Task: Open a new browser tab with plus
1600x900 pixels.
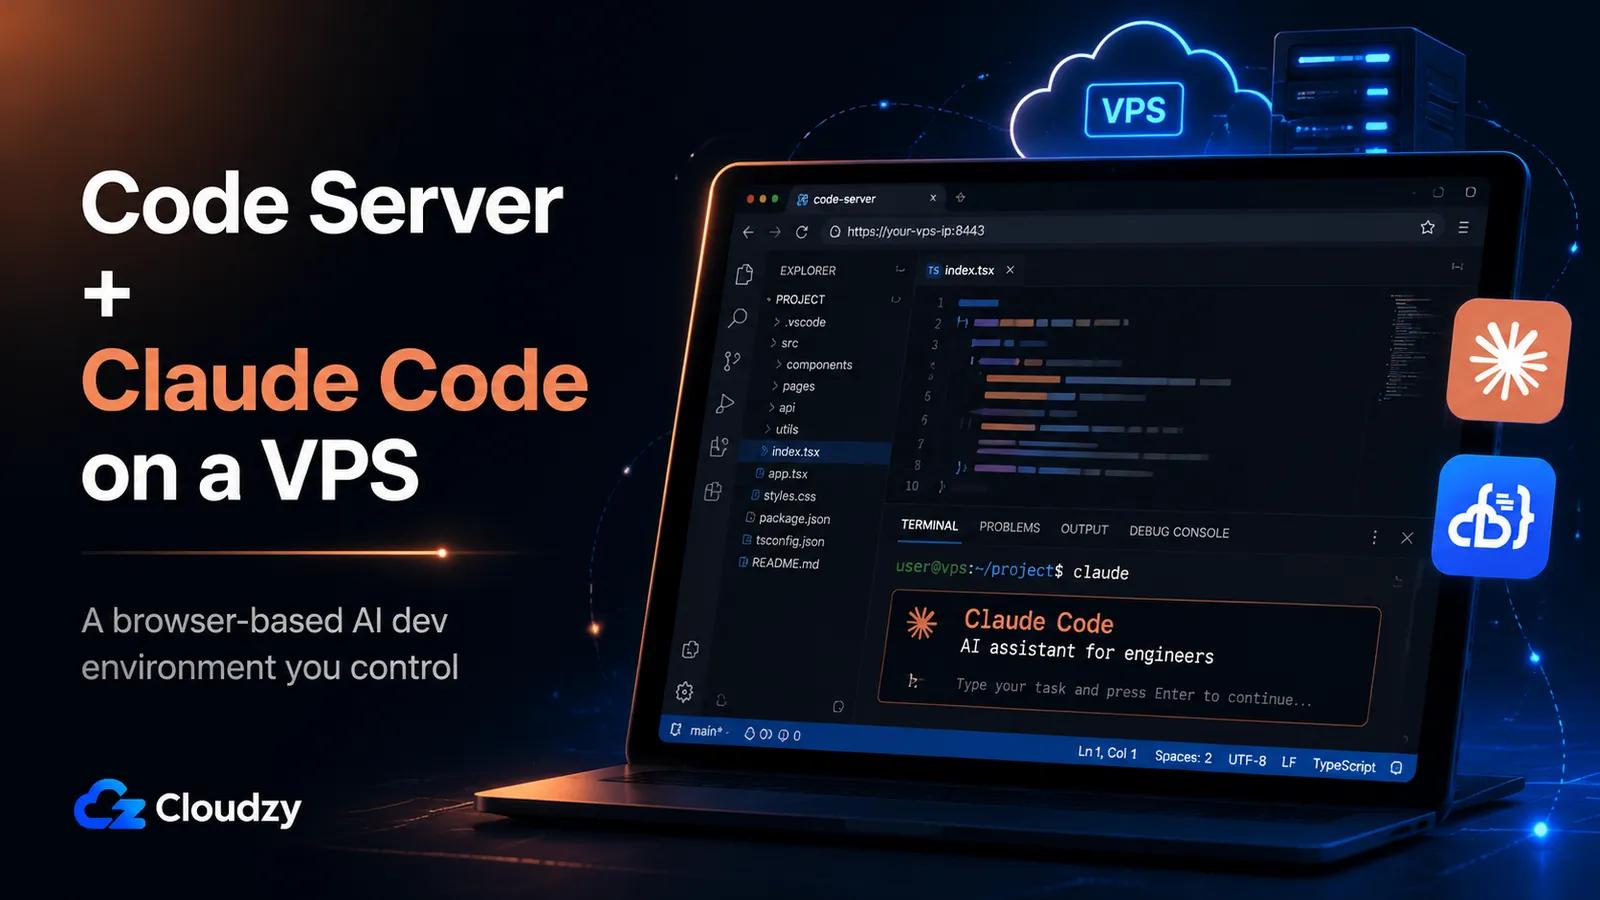Action: click(960, 197)
